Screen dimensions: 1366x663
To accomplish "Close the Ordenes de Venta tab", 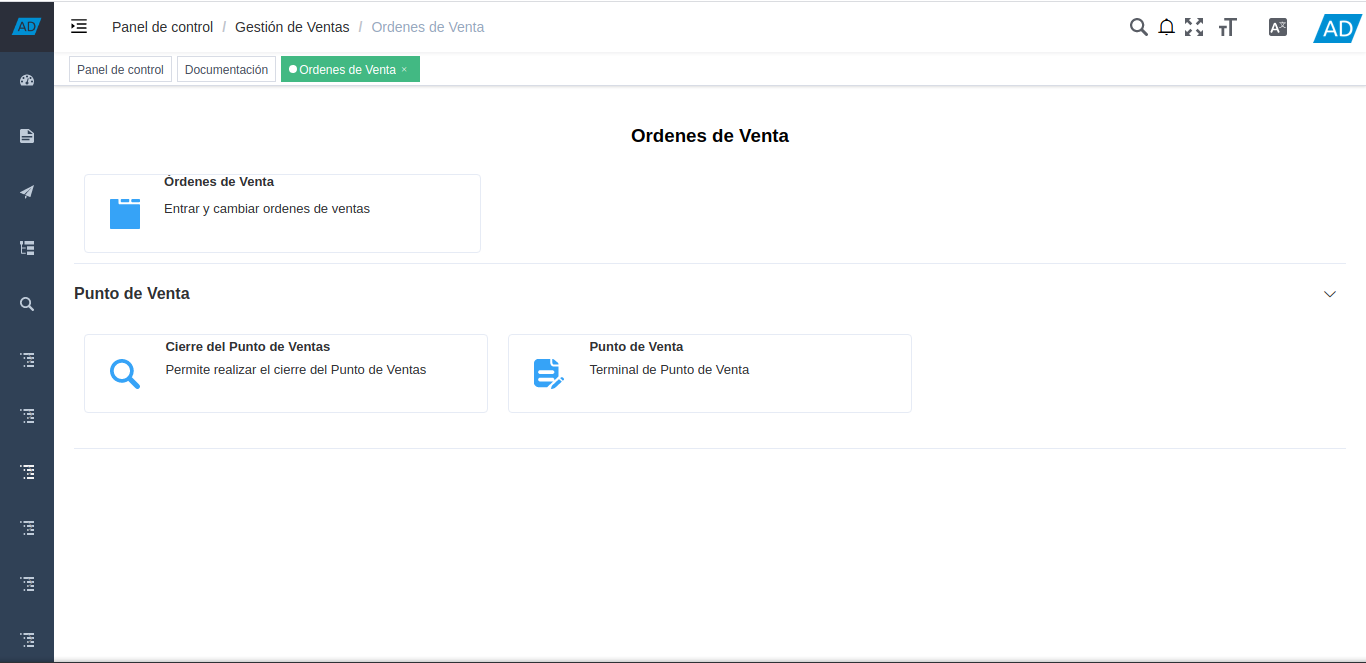I will click(406, 69).
